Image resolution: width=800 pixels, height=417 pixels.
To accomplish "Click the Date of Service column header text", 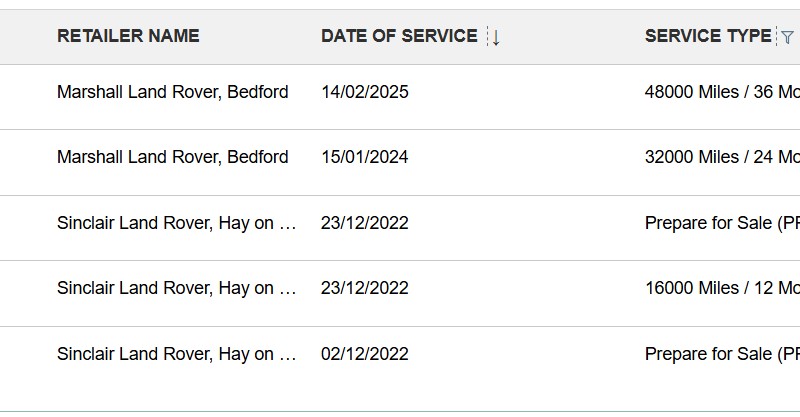I will 399,36.
